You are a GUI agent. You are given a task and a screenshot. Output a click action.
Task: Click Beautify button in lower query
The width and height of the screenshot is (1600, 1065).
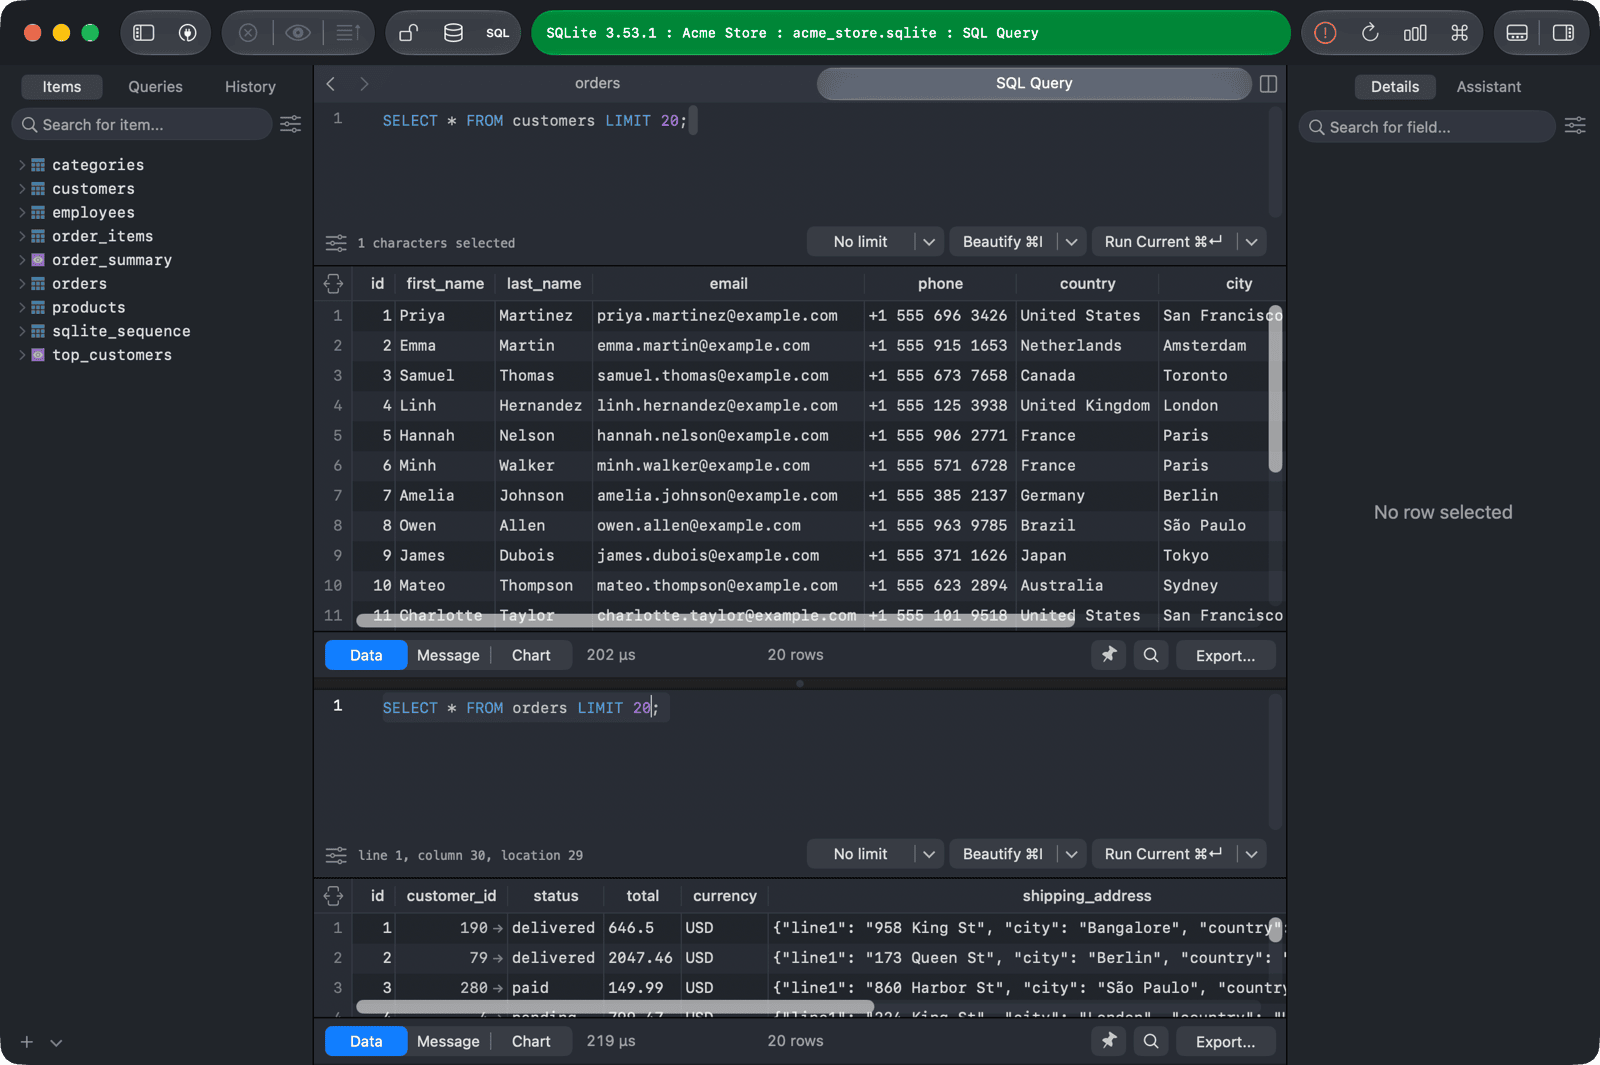tap(1002, 854)
